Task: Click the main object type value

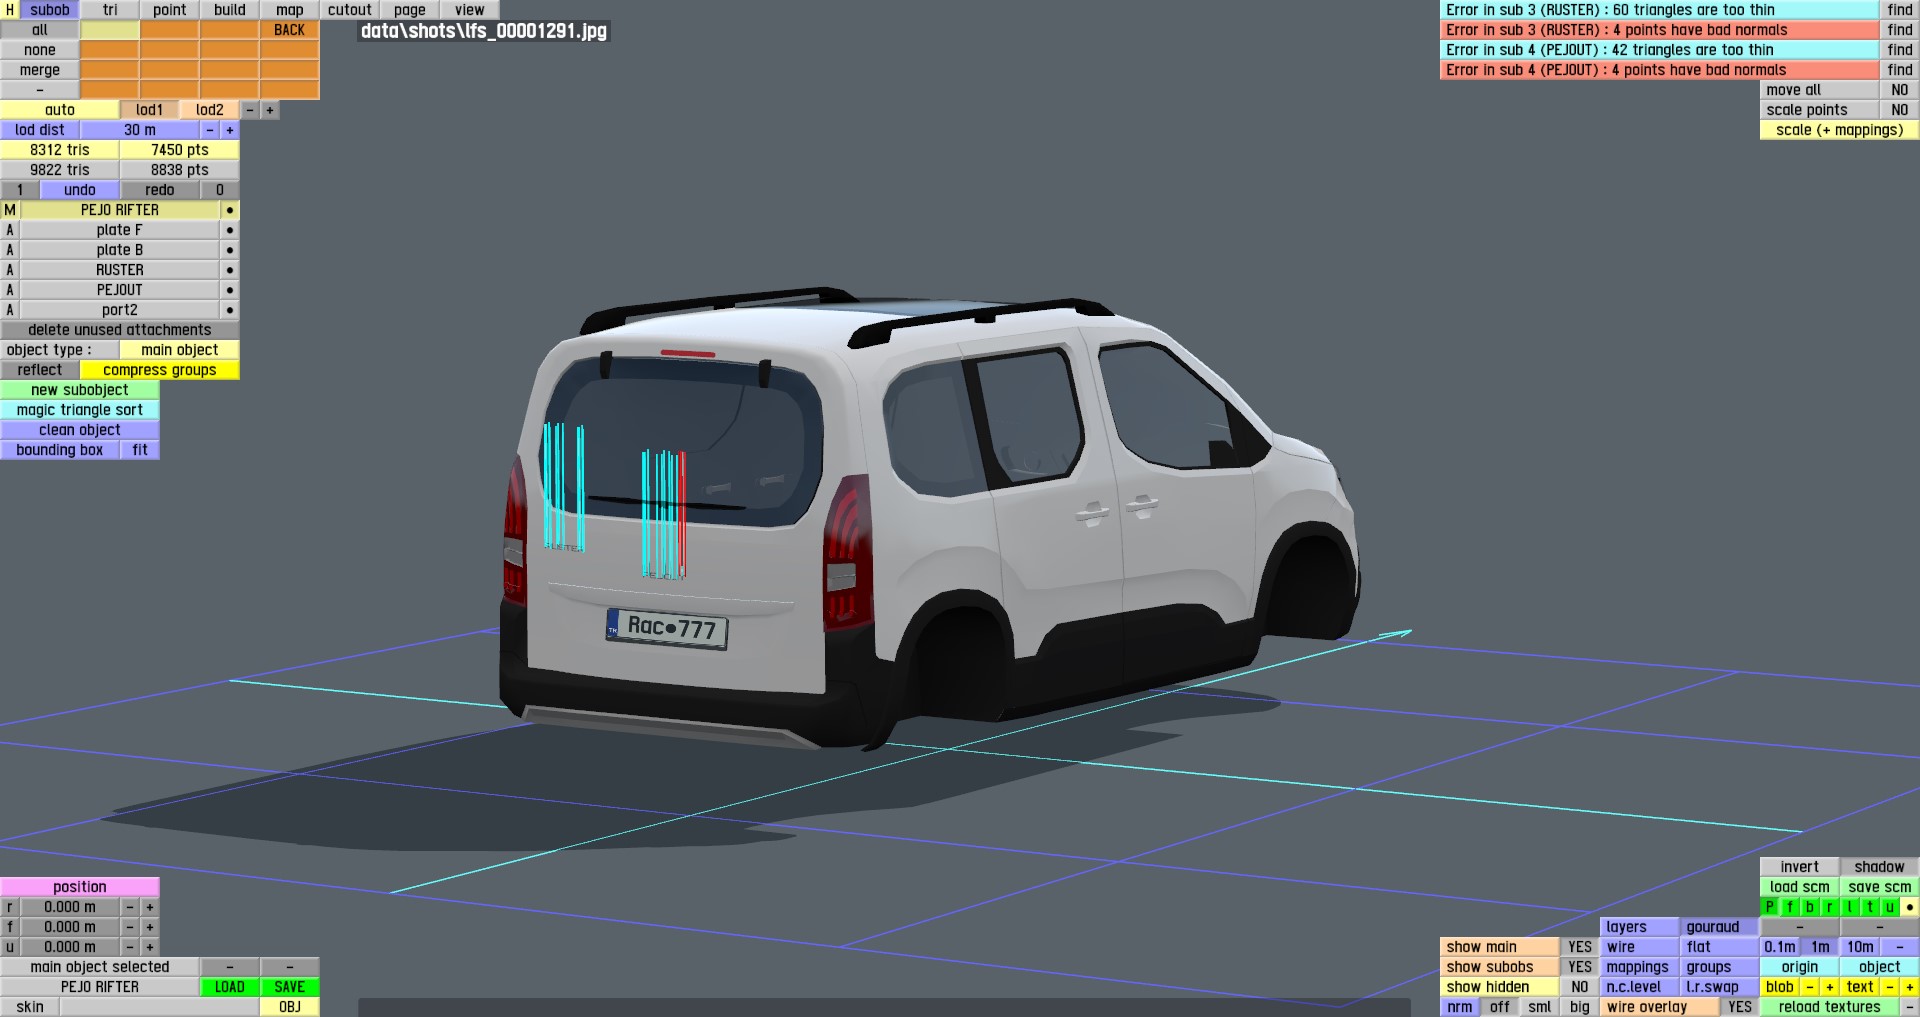Action: click(180, 350)
